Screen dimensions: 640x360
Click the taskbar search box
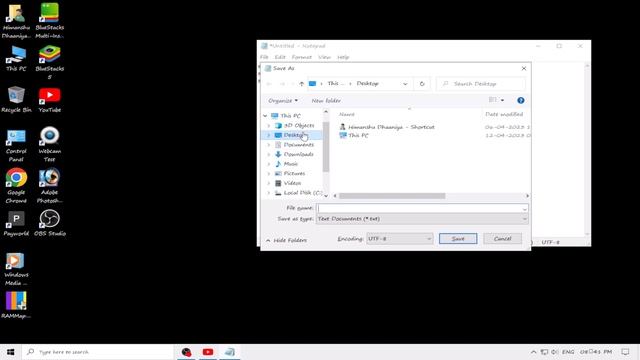[x=98, y=352]
